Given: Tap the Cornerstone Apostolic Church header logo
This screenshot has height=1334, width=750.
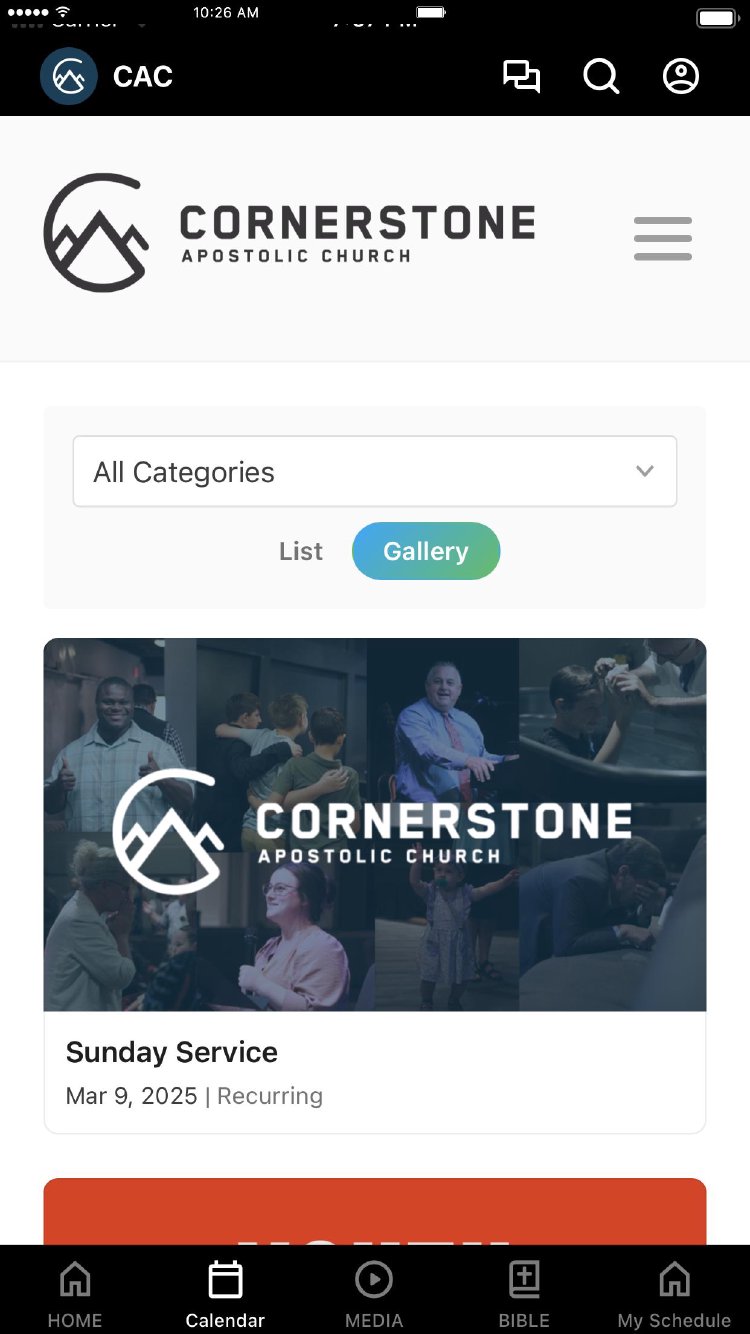Looking at the screenshot, I should [x=290, y=233].
